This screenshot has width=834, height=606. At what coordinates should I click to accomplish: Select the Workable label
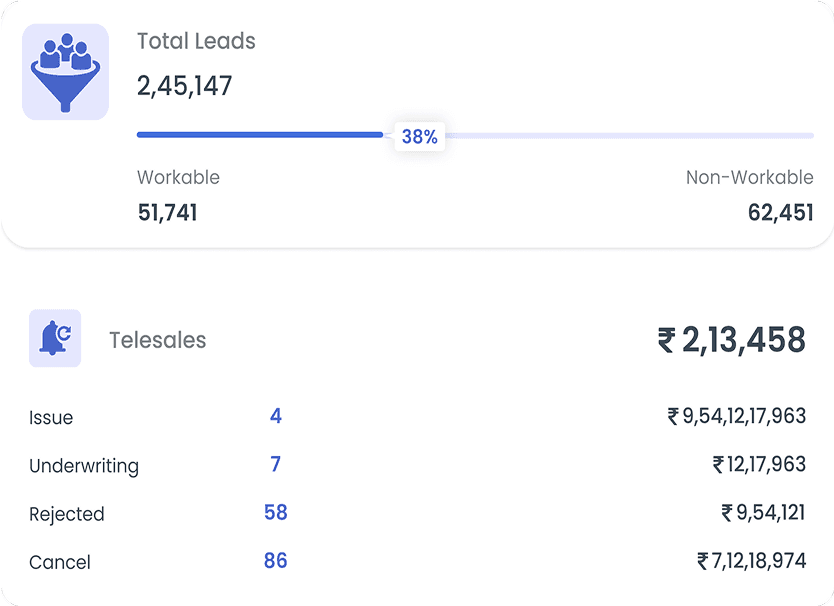178,177
